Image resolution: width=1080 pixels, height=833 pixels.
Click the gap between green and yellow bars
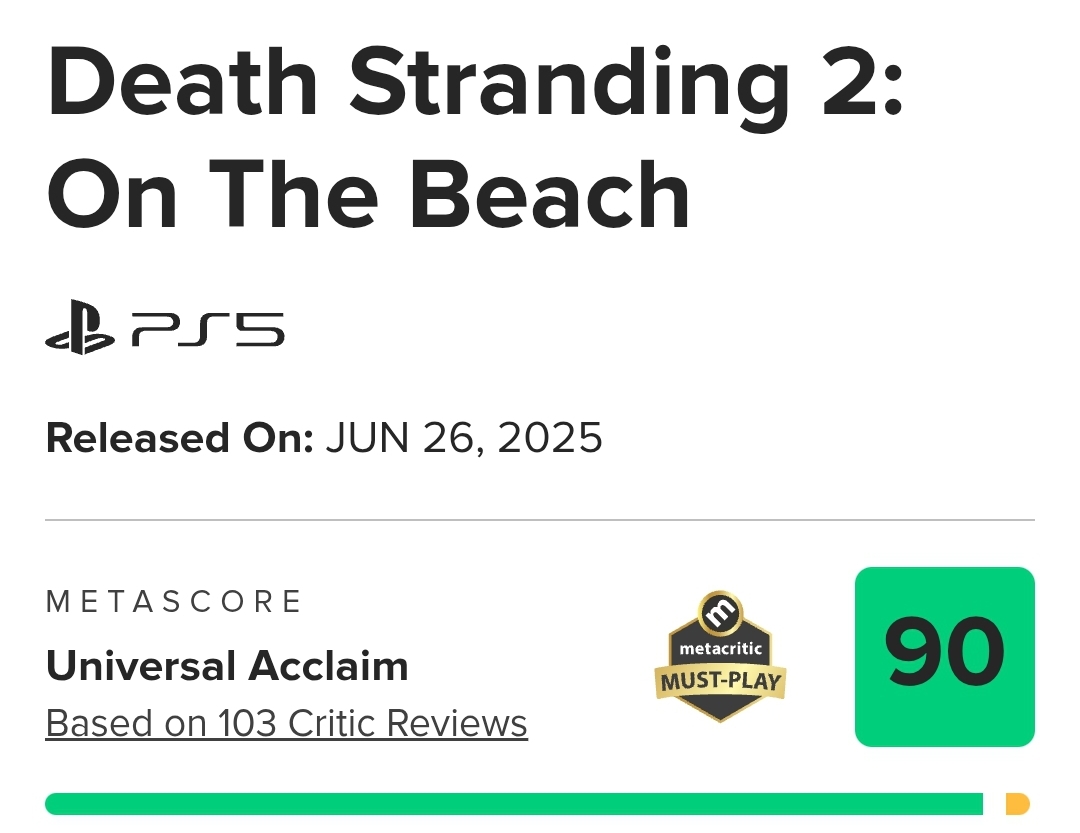pyautogui.click(x=994, y=804)
